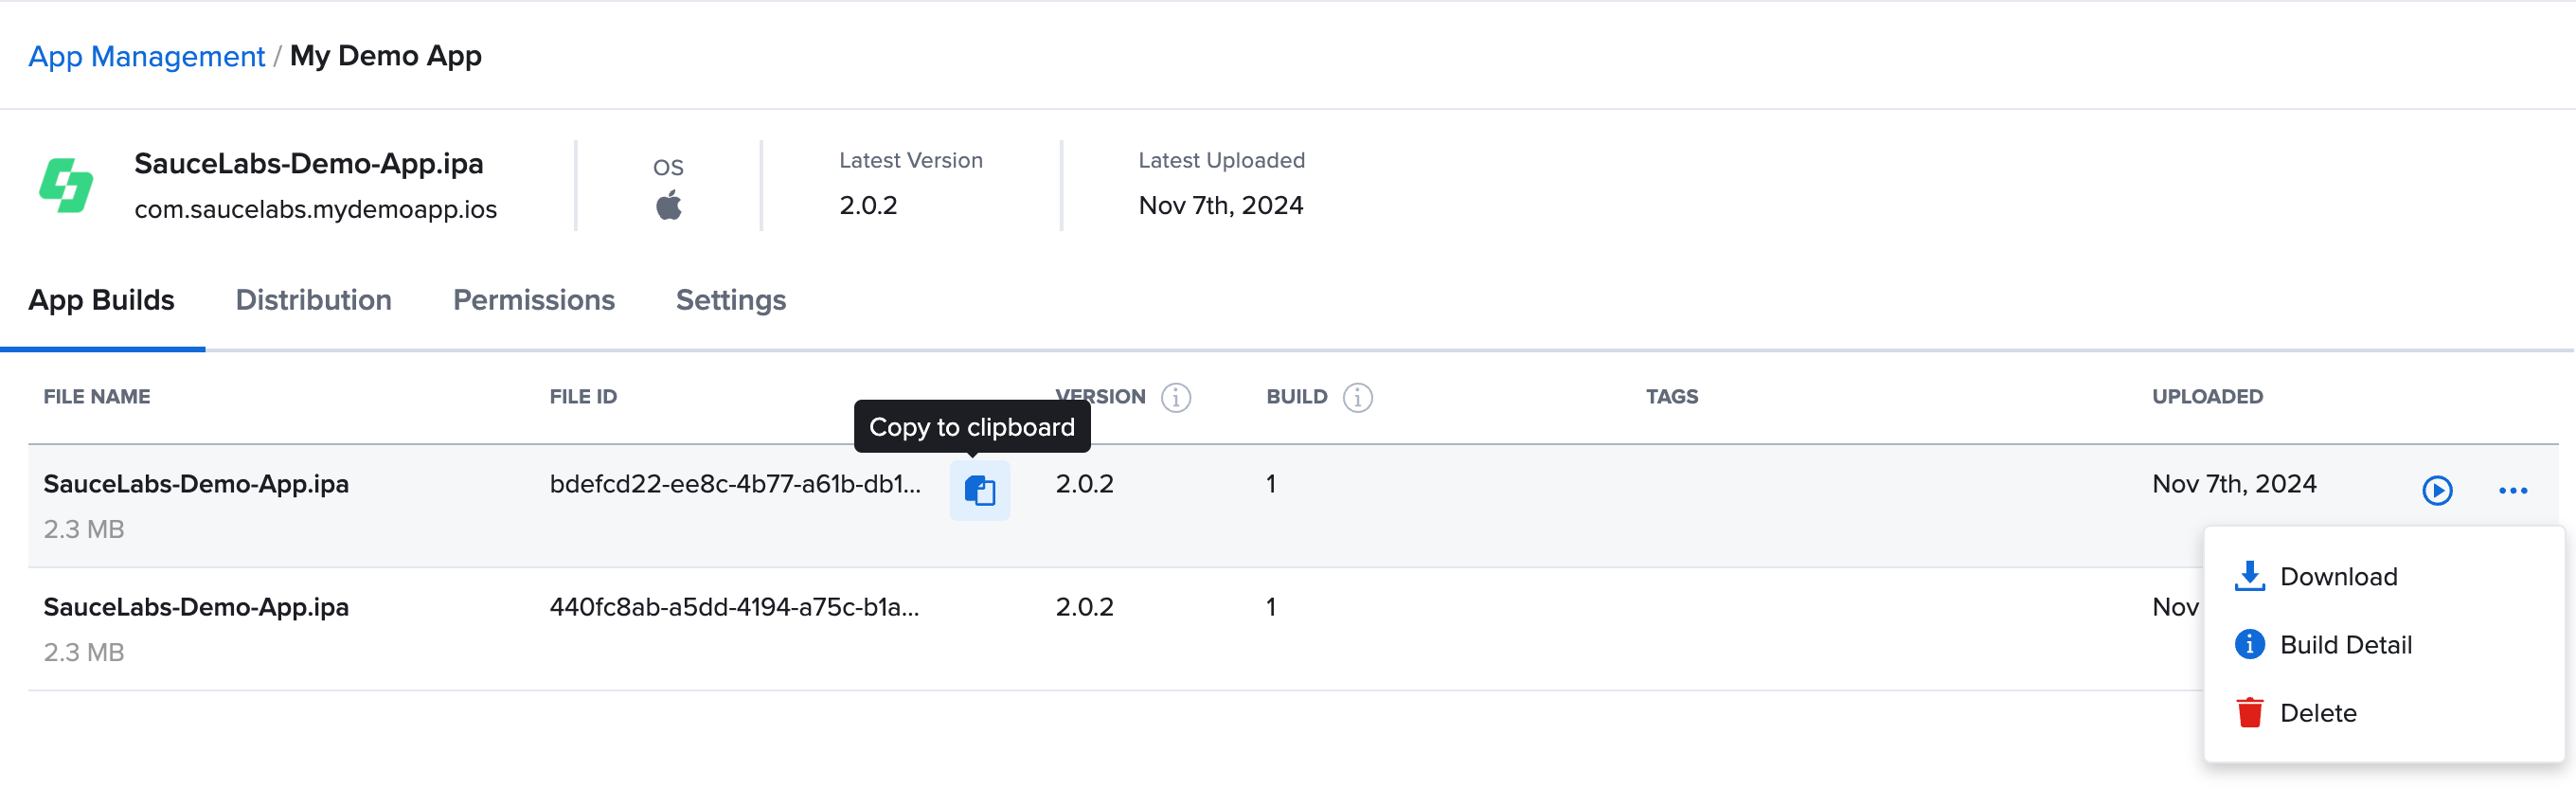Go to the Settings tab
The height and width of the screenshot is (788, 2576).
[x=730, y=300]
